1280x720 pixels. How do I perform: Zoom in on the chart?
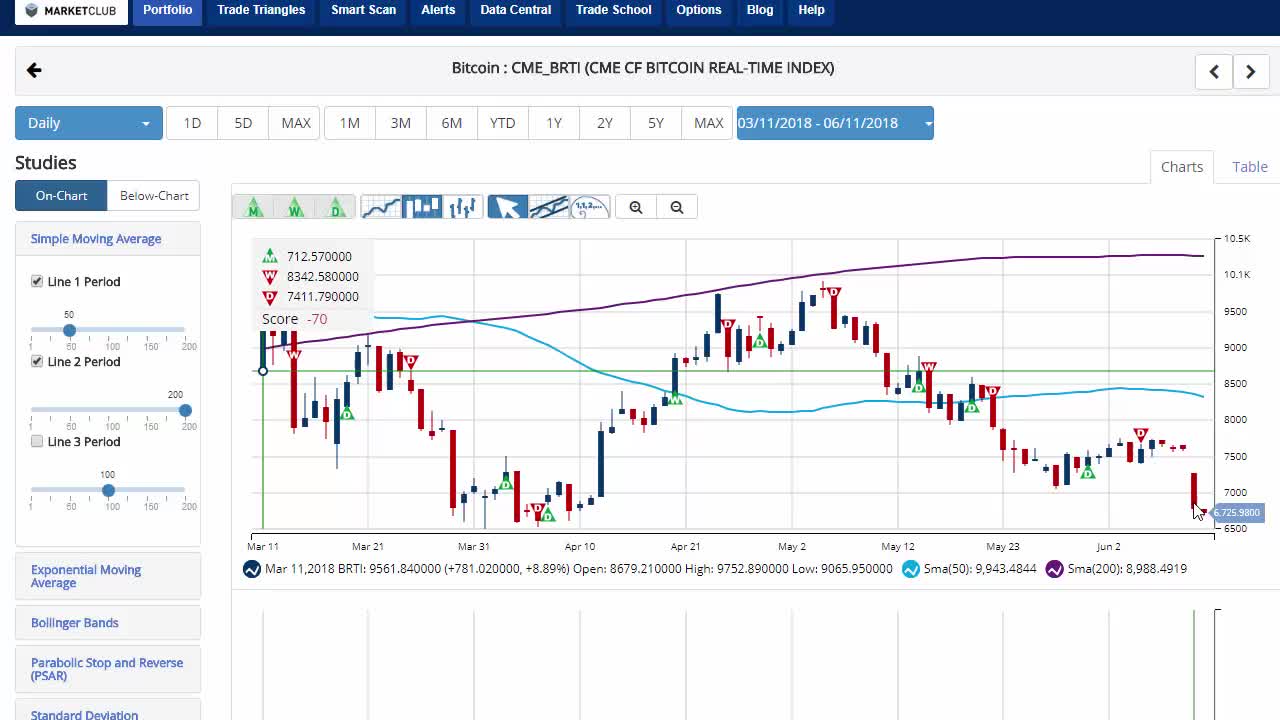[636, 207]
